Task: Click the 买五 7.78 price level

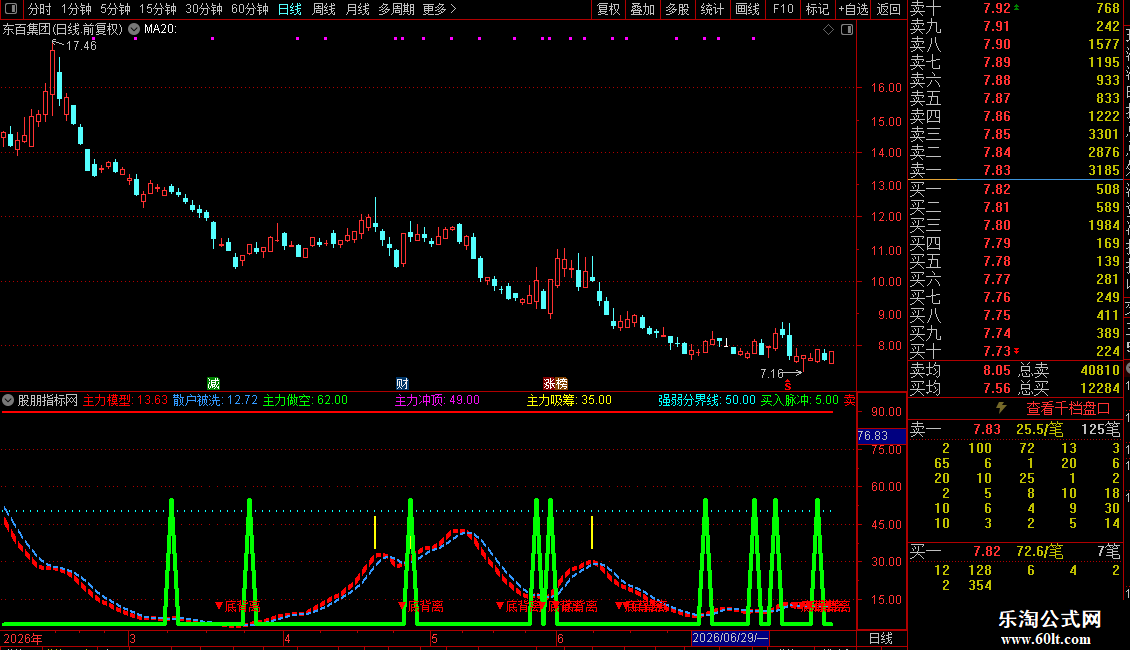Action: (x=997, y=262)
